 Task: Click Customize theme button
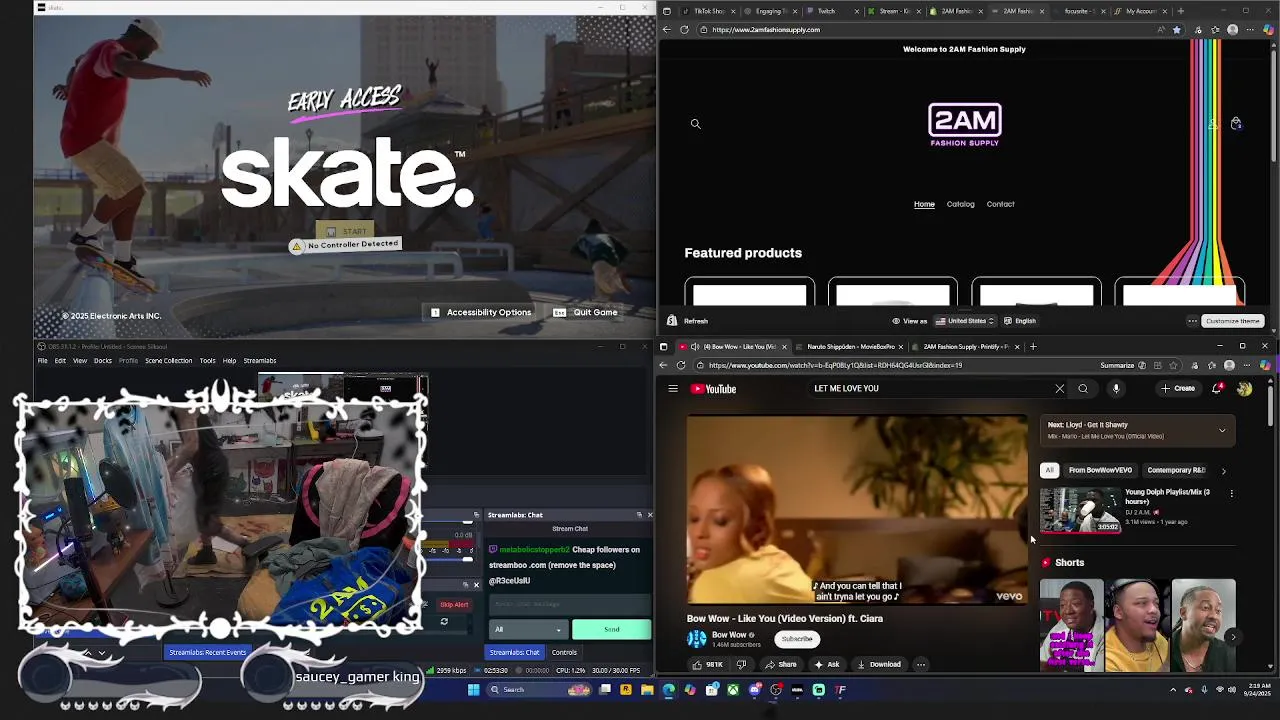[x=1232, y=321]
